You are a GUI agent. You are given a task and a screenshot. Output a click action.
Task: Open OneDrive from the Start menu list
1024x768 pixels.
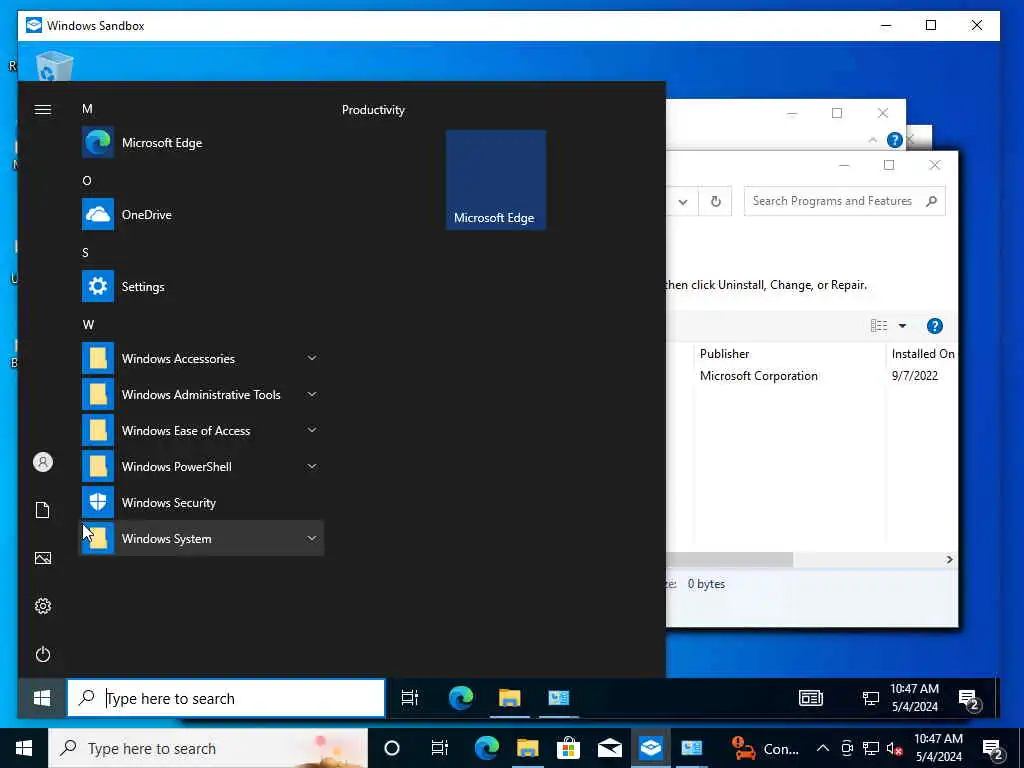201,214
